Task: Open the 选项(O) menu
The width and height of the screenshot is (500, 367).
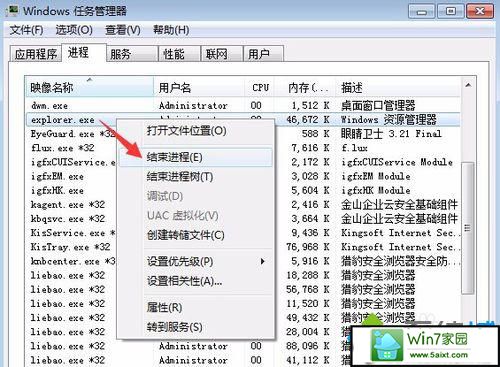Action: pyautogui.click(x=74, y=30)
